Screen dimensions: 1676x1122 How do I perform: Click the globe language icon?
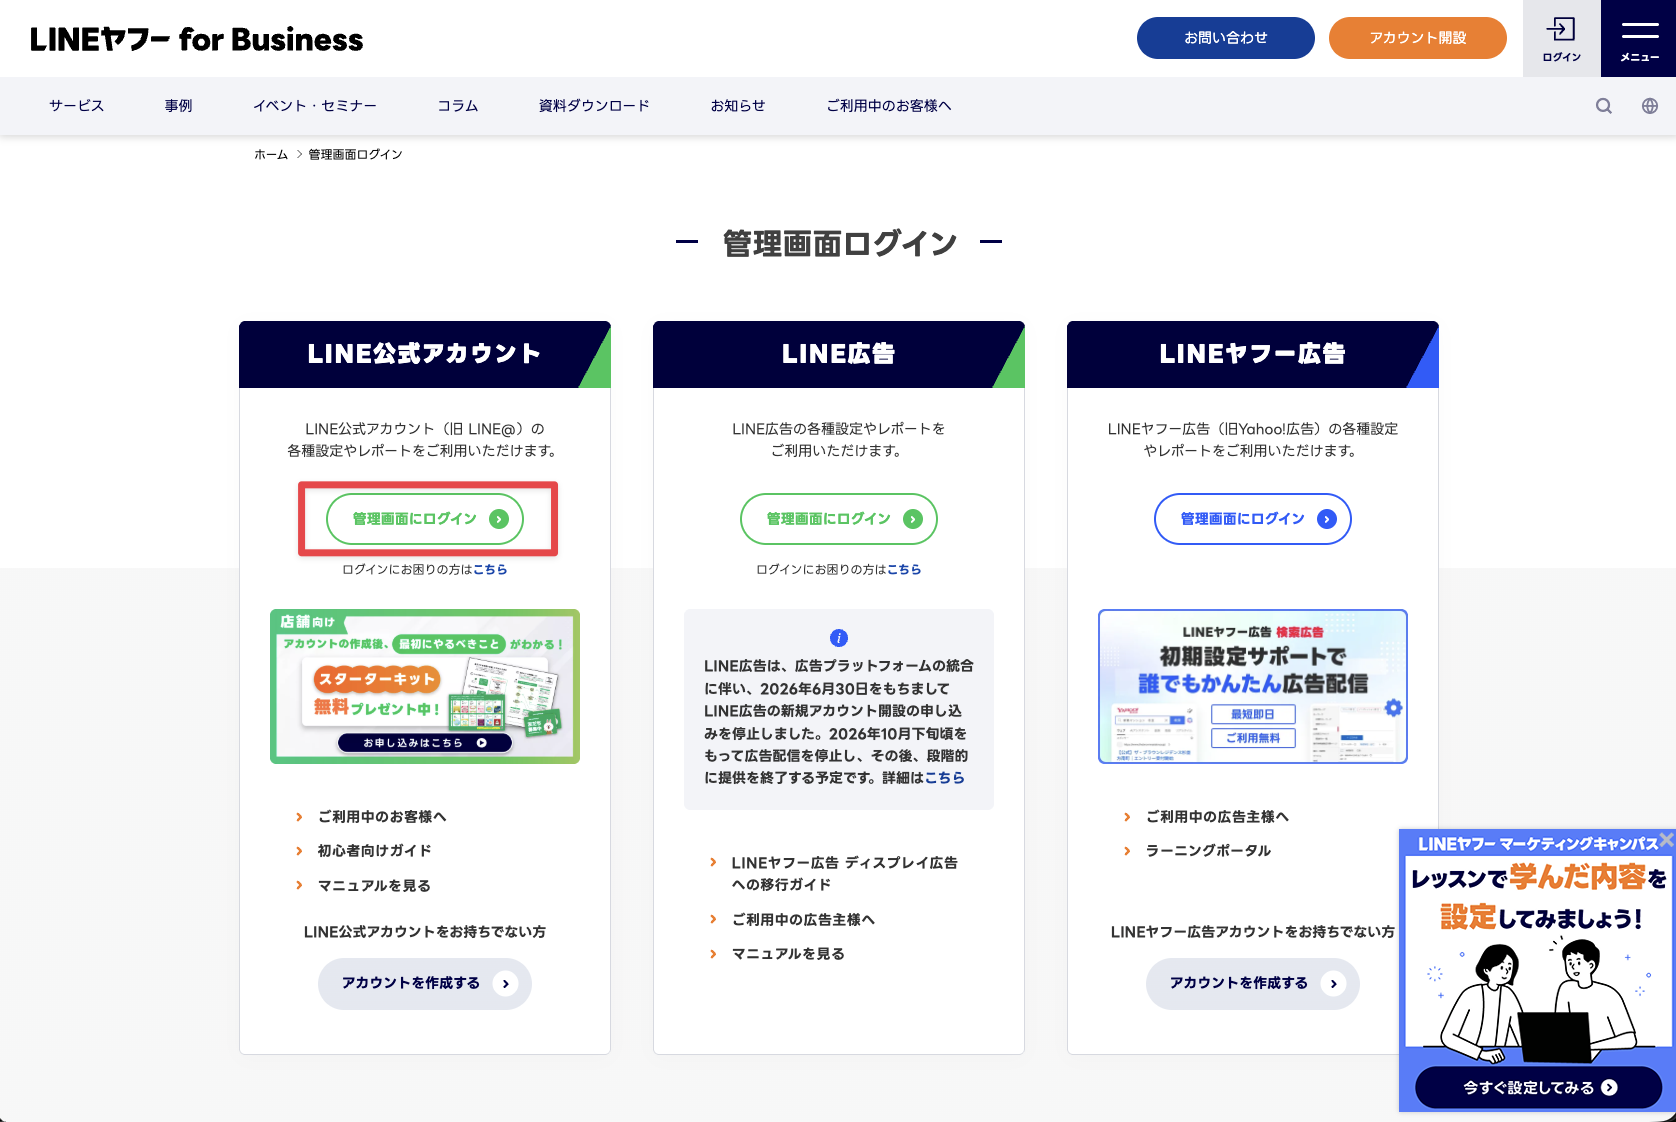point(1650,106)
